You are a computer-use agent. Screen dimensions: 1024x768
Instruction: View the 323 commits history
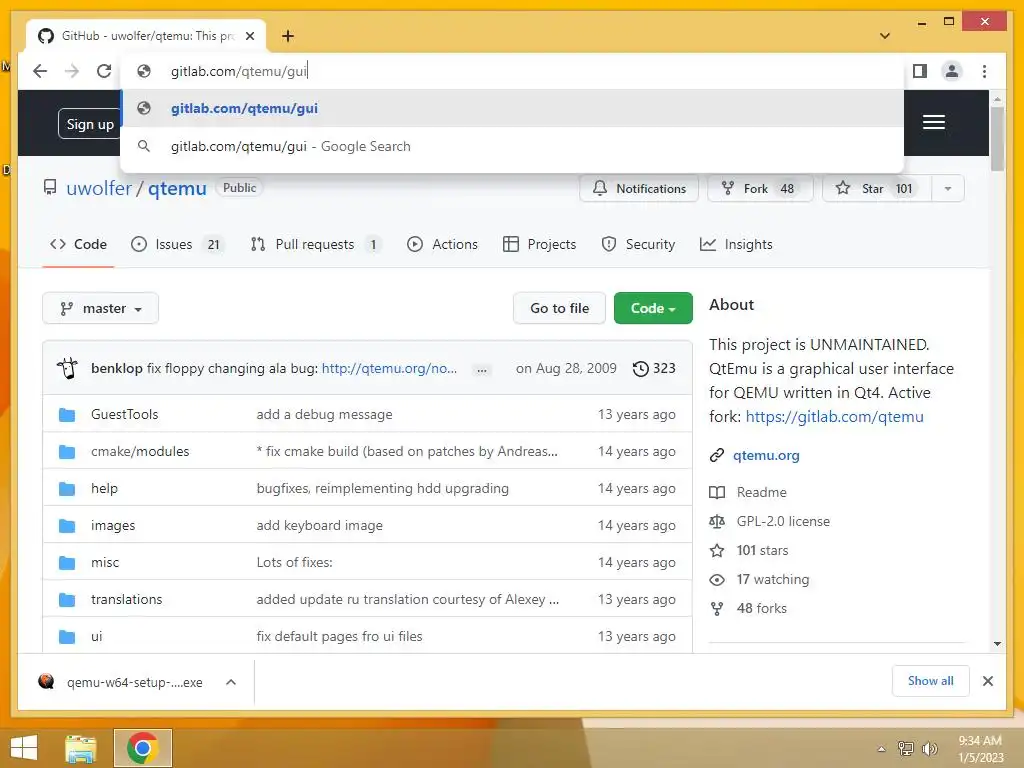pyautogui.click(x=654, y=368)
